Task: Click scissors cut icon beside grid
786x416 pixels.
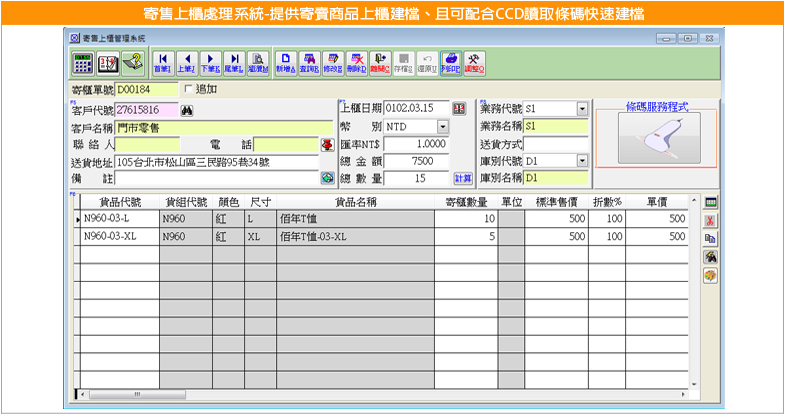Action: point(711,220)
